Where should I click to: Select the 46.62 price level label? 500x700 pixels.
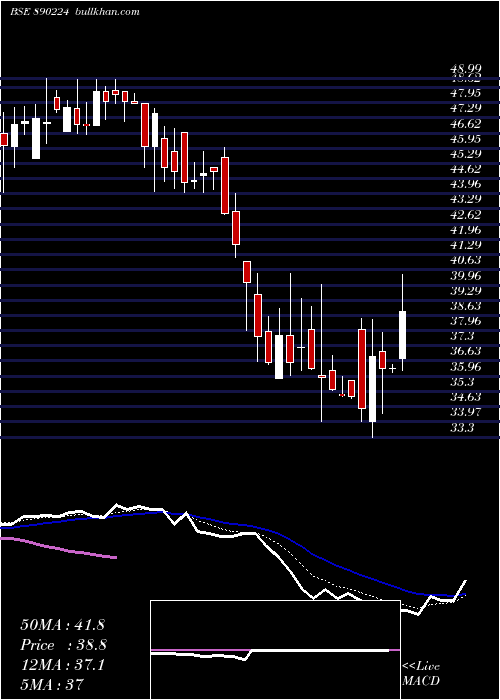coord(466,123)
